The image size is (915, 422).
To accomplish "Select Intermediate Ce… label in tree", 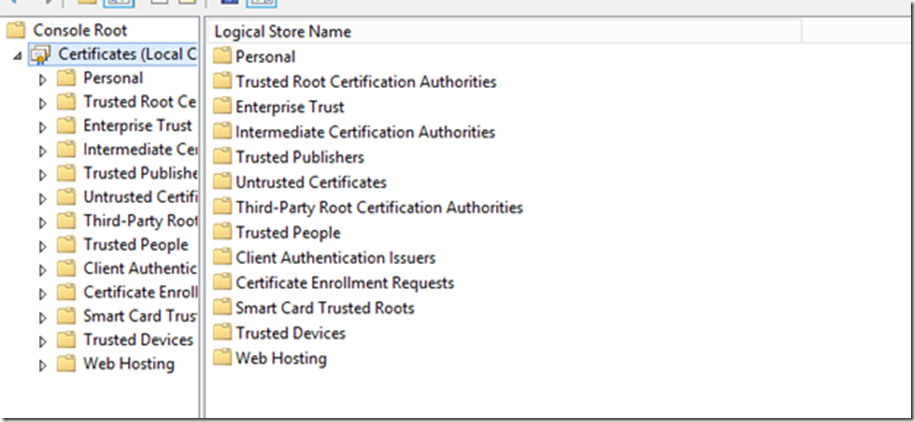I will click(x=140, y=150).
